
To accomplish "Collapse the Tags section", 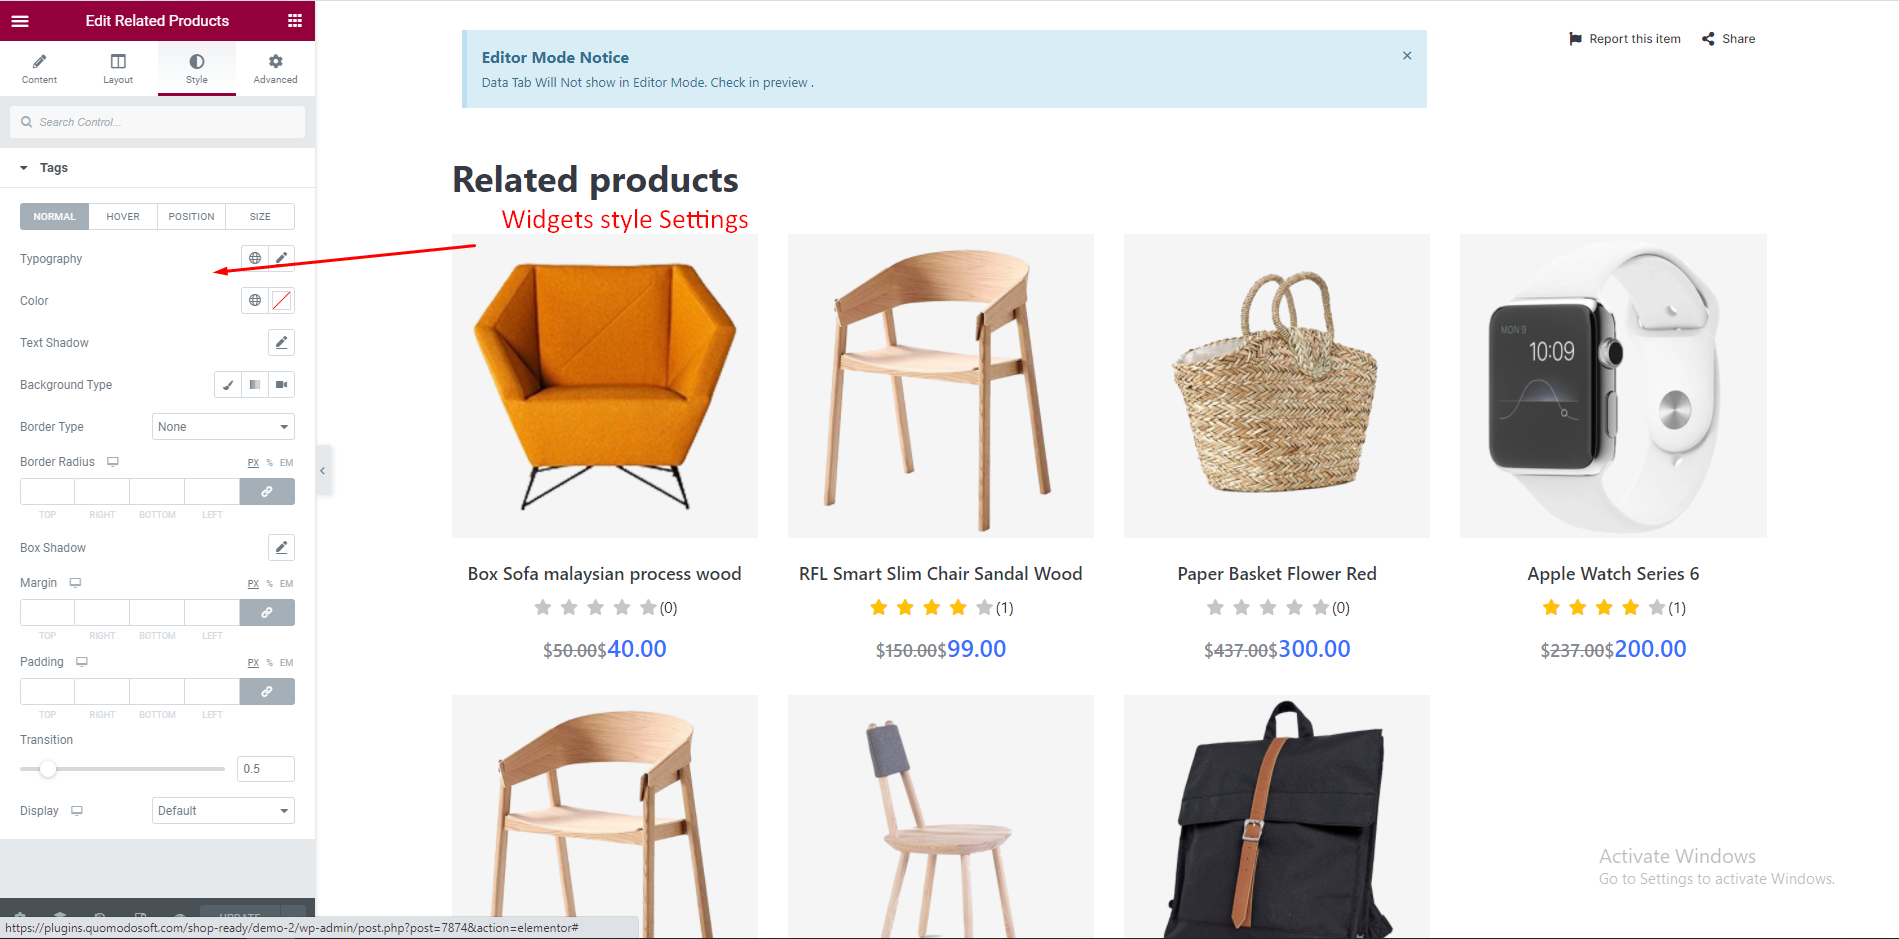I will (24, 168).
